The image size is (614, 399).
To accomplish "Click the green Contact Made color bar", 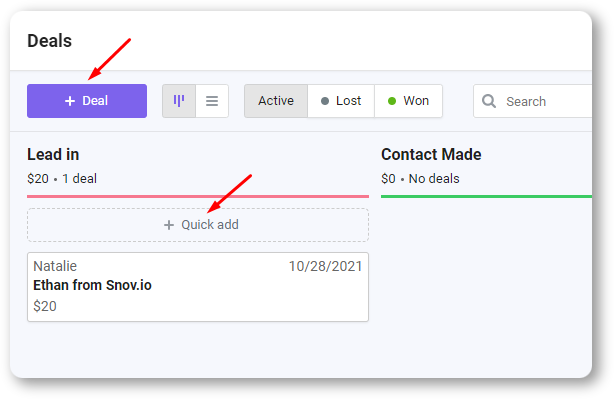I will click(x=486, y=196).
